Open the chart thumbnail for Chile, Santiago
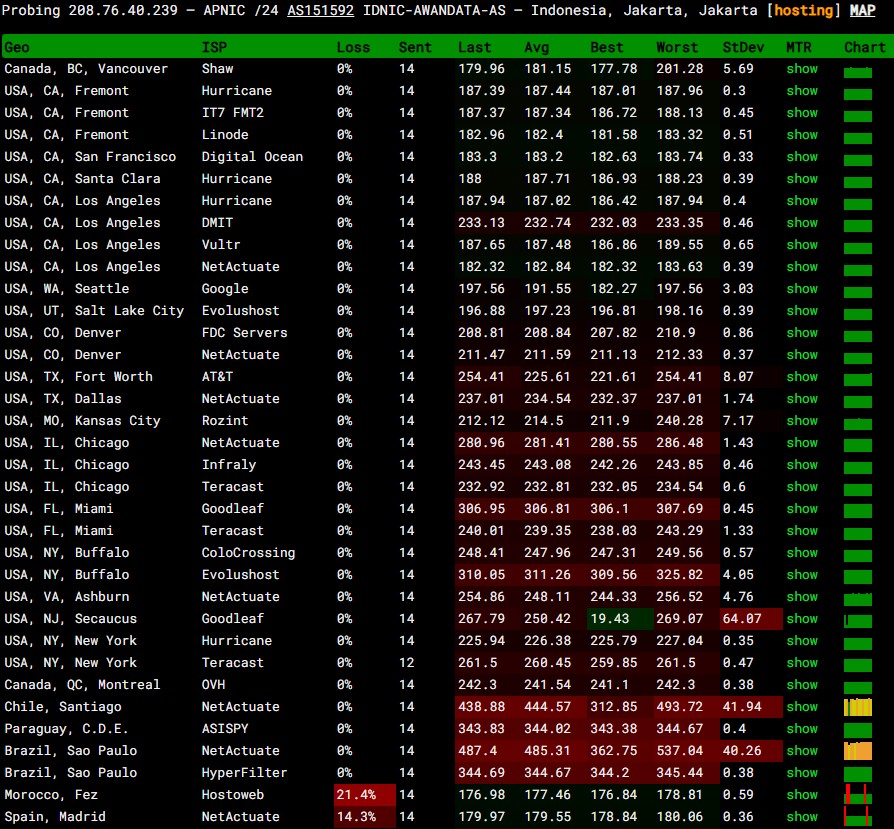Screen dimensions: 894x829 click(858, 707)
